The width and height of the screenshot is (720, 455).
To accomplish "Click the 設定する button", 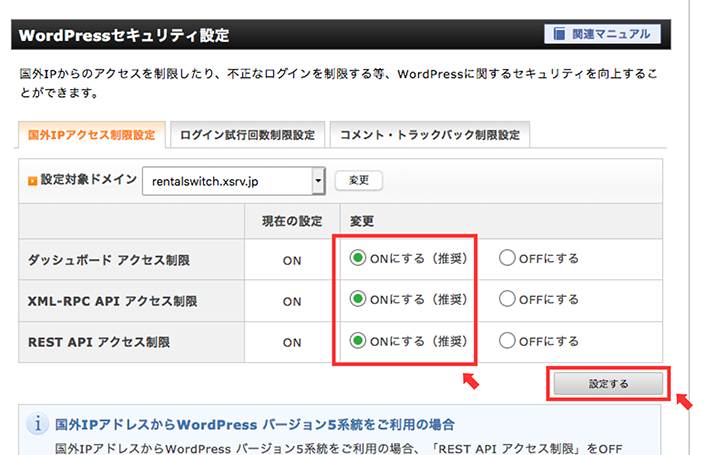I will (608, 384).
